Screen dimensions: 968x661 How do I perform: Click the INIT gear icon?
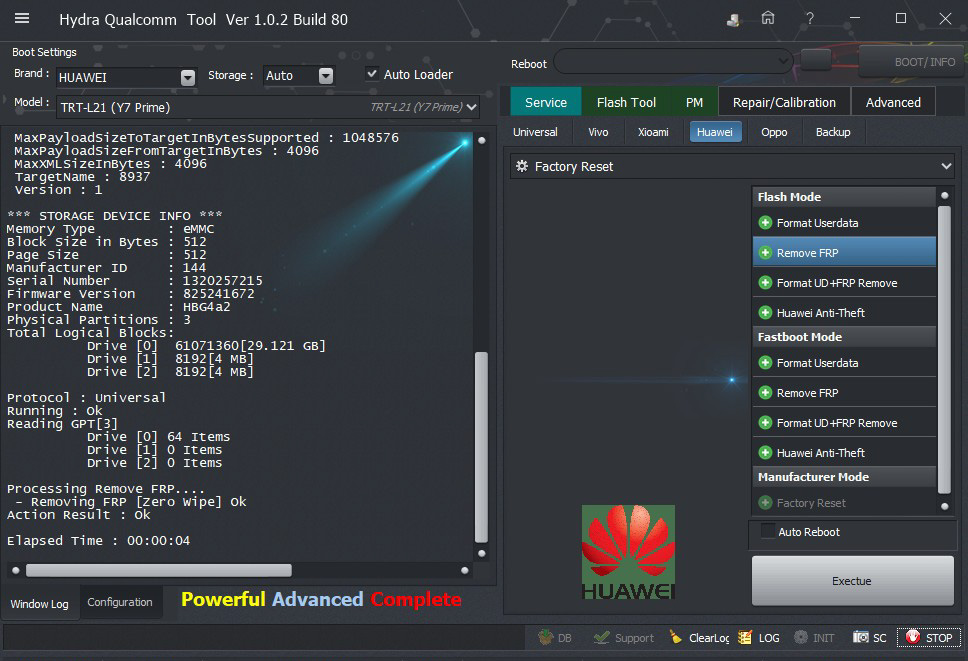(x=801, y=637)
